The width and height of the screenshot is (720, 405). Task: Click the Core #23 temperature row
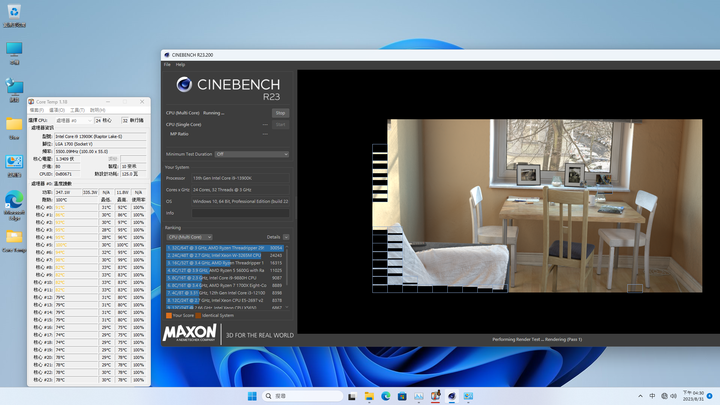pyautogui.click(x=89, y=380)
